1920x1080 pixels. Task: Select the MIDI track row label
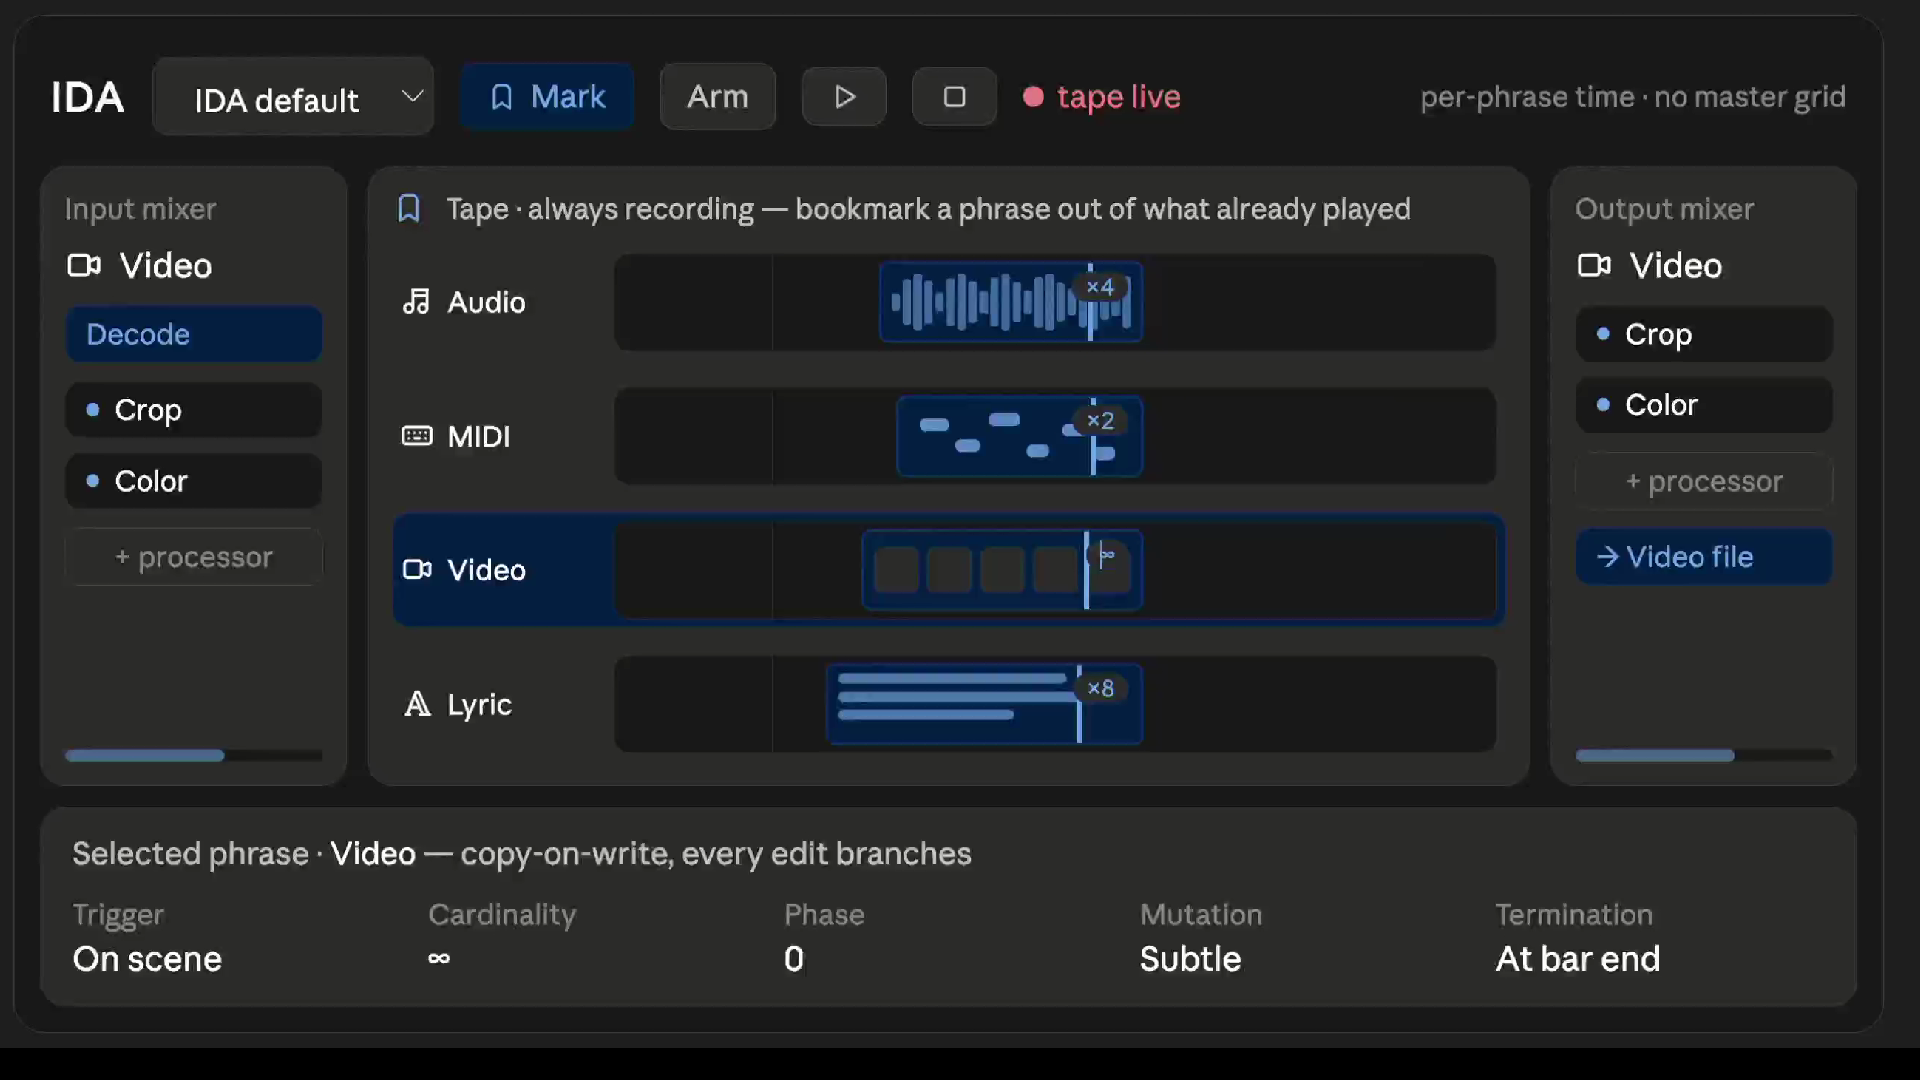(x=479, y=436)
